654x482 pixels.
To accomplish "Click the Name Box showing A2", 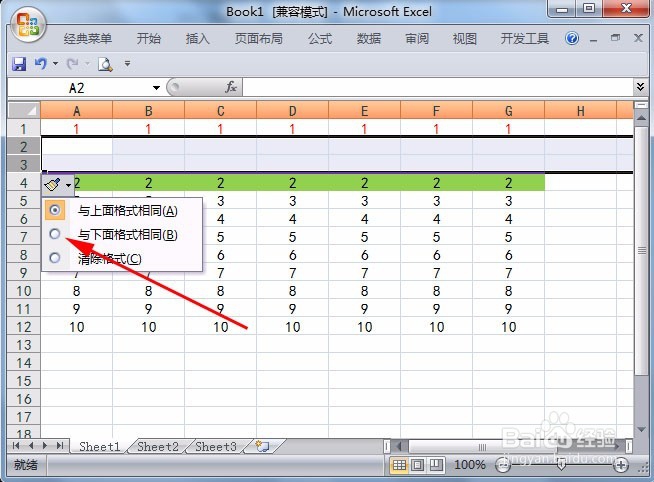I will (x=79, y=88).
